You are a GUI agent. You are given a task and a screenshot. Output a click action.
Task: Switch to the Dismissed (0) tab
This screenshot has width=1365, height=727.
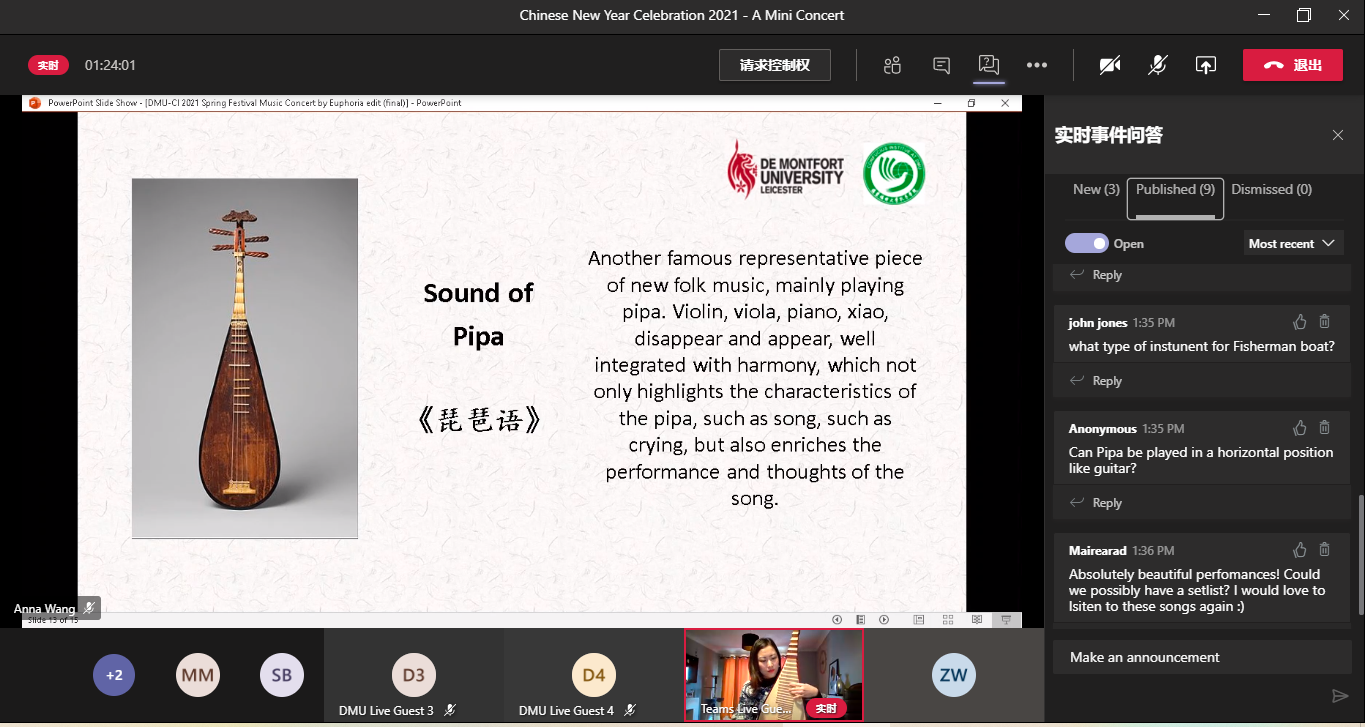1271,189
